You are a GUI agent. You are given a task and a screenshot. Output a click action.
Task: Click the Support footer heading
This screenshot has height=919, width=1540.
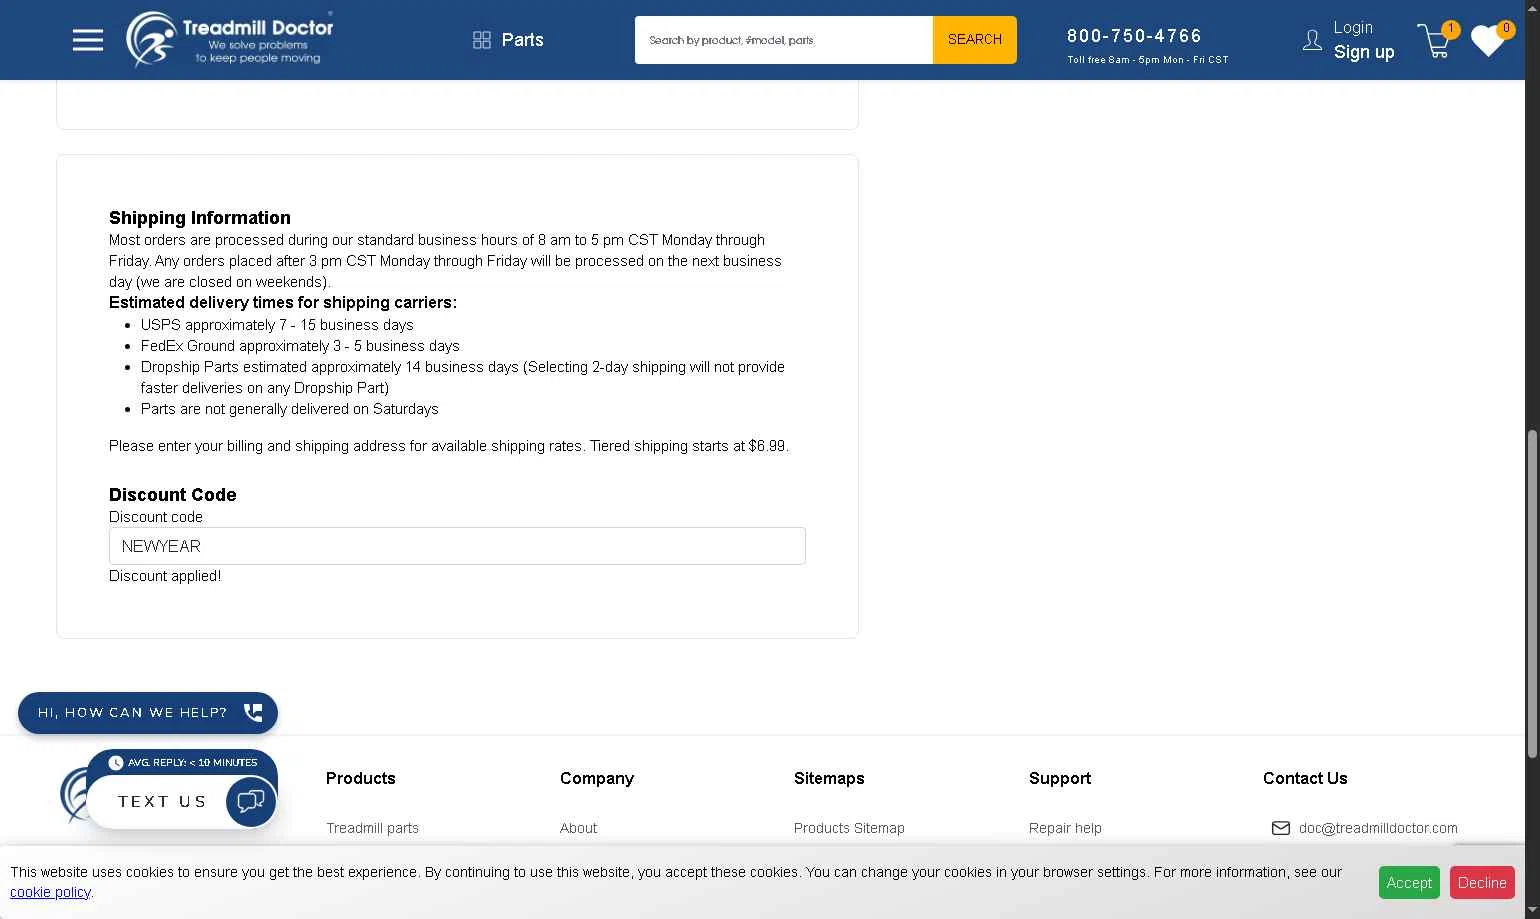(1060, 778)
